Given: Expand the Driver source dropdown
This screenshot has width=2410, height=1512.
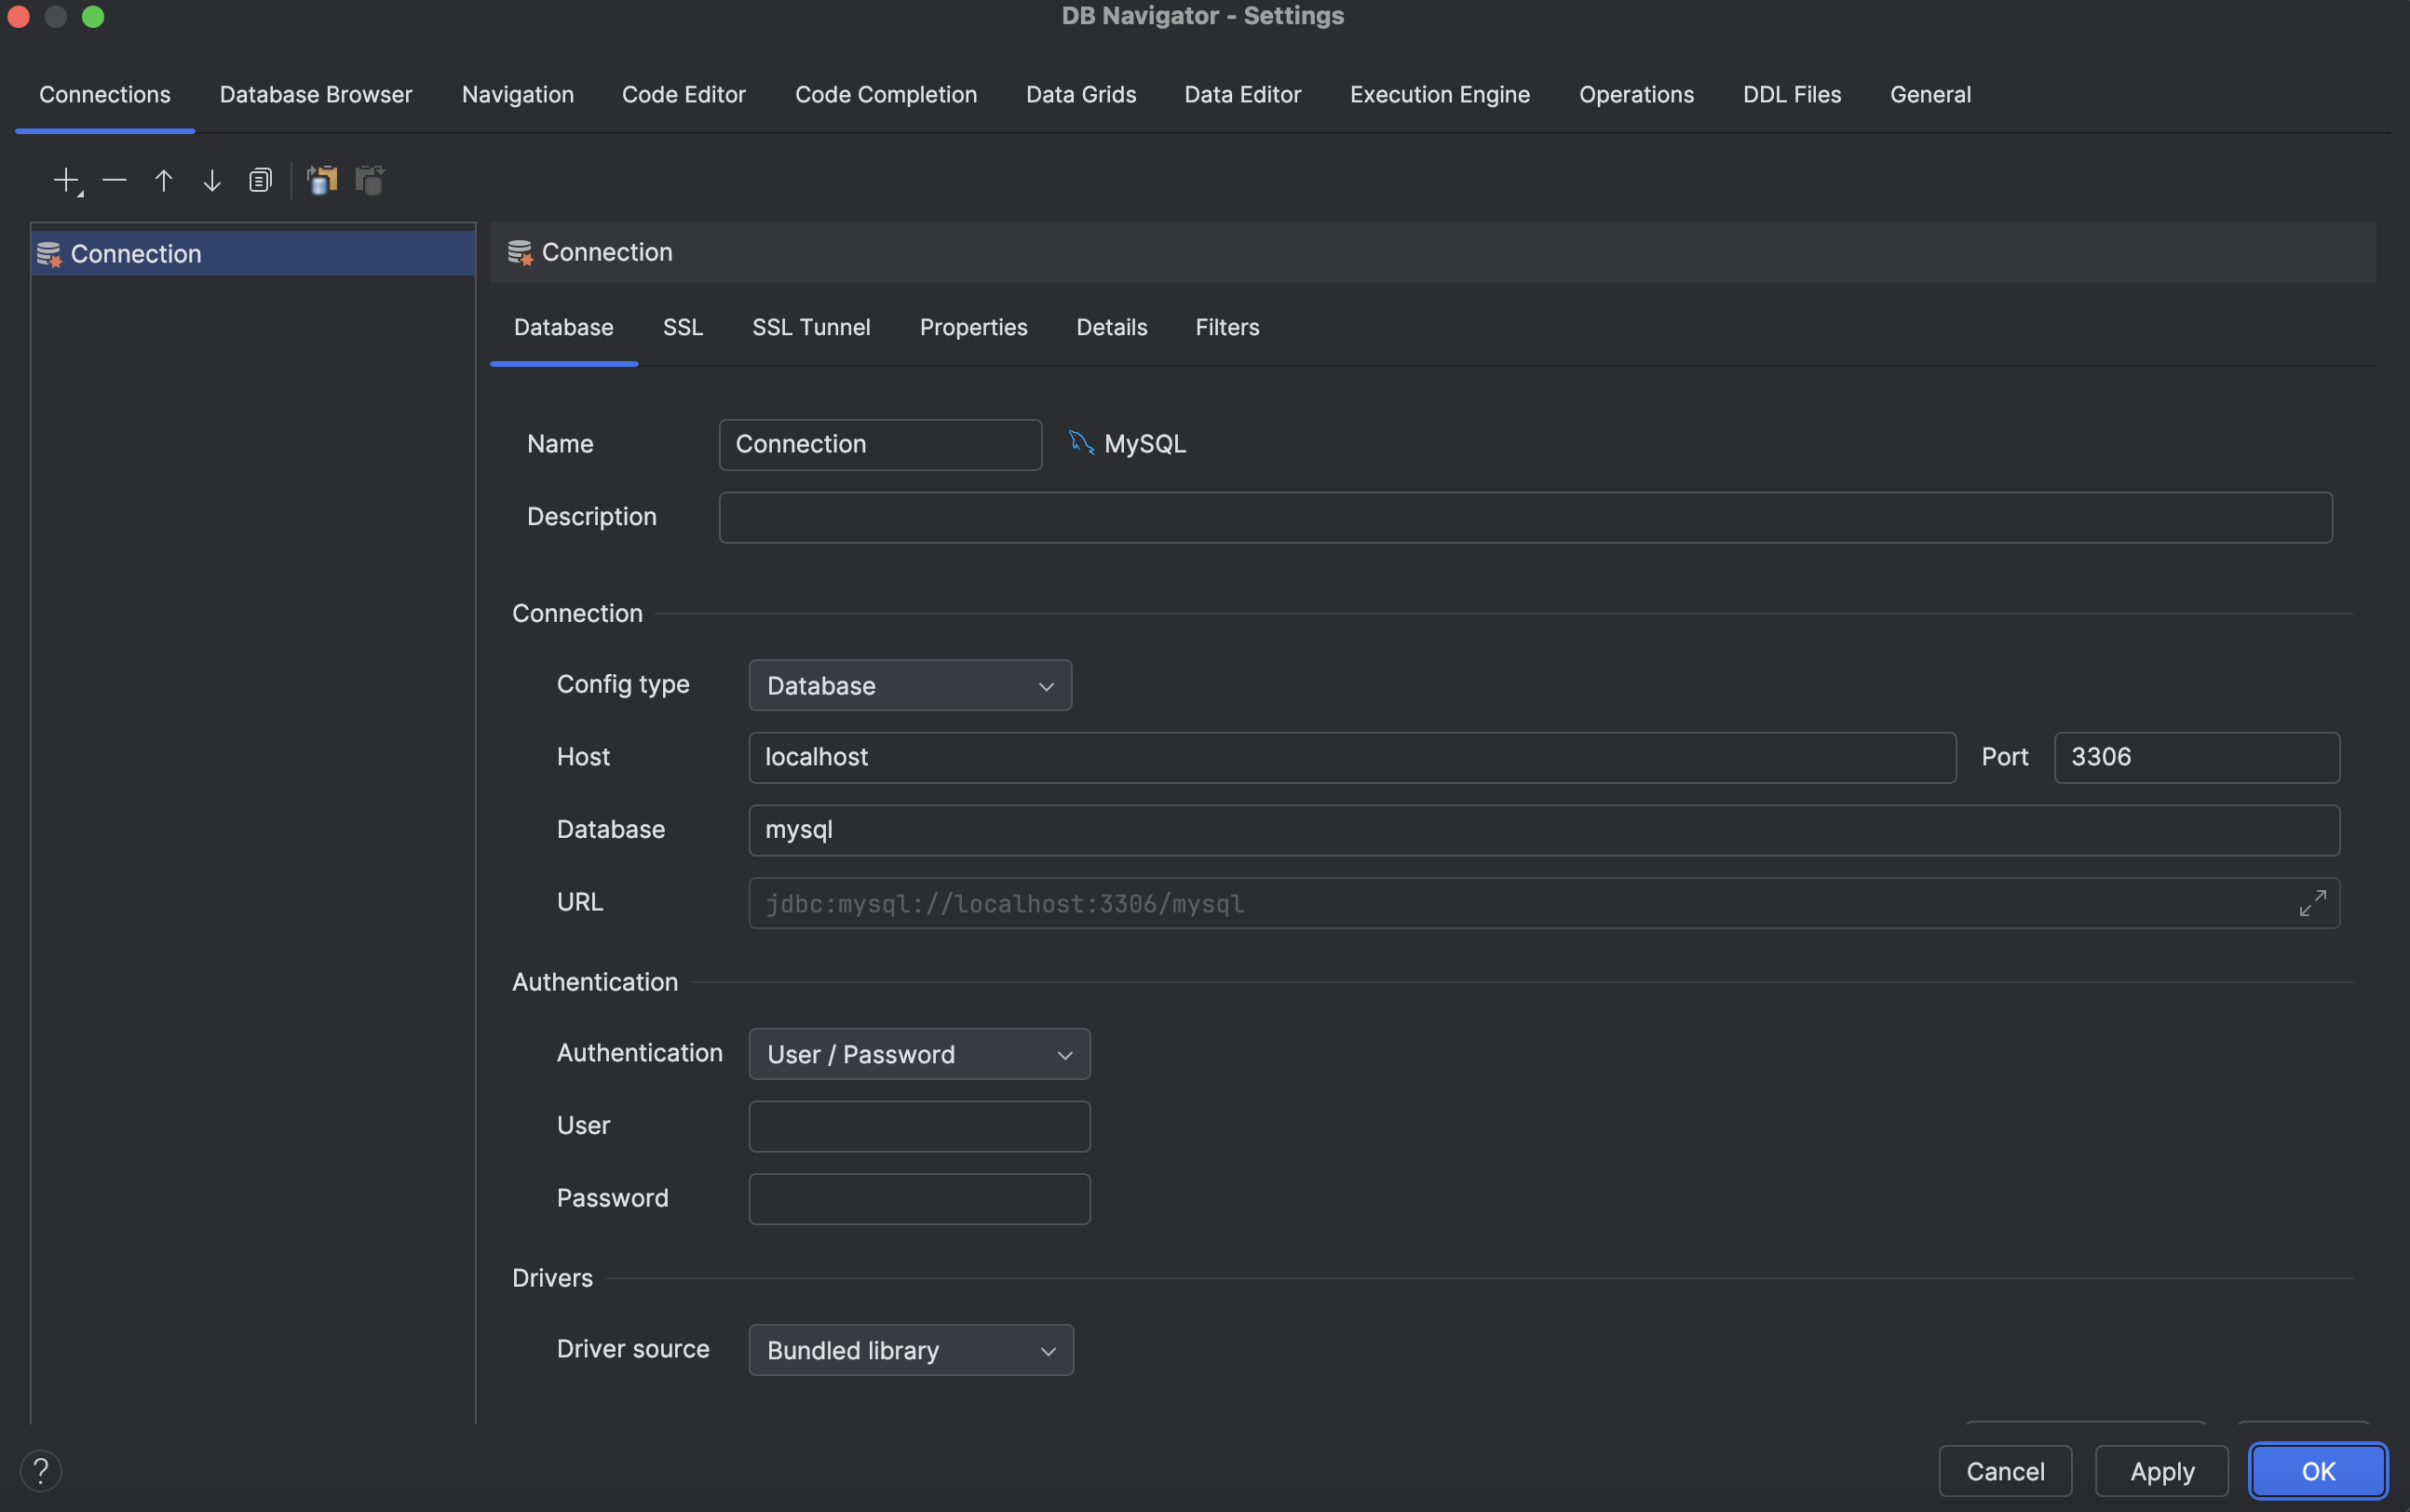Looking at the screenshot, I should click(910, 1350).
